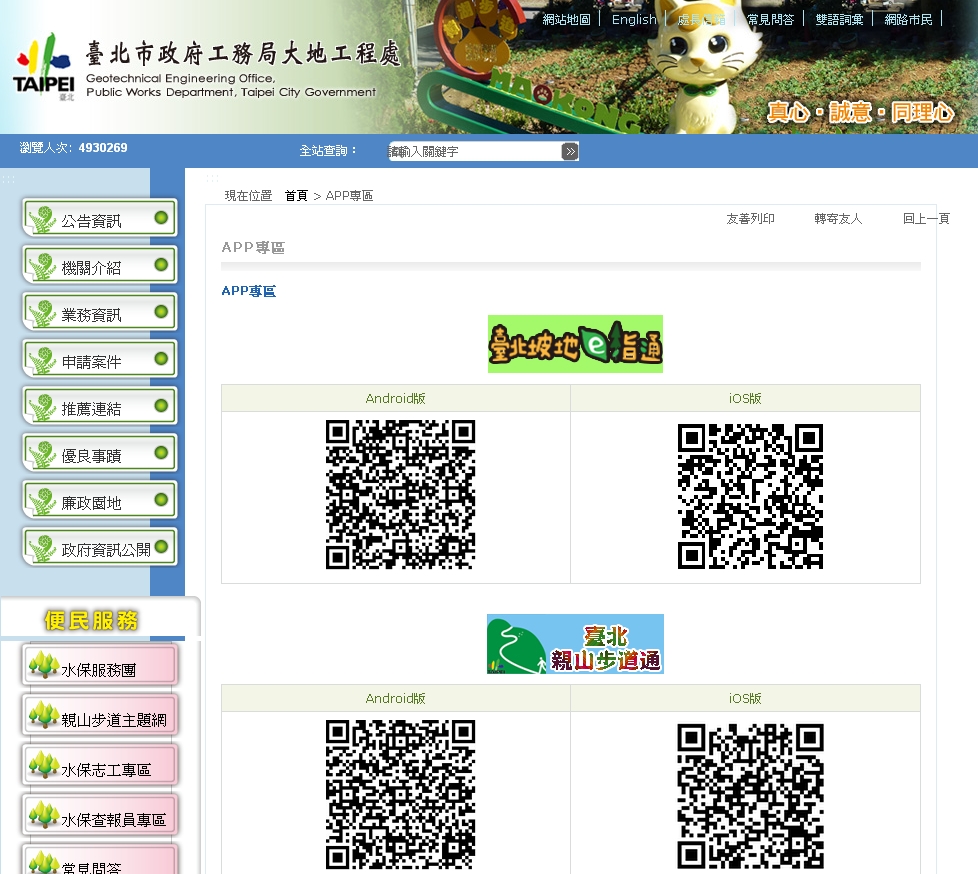Focus the keyword search input field
The image size is (978, 874).
475,151
